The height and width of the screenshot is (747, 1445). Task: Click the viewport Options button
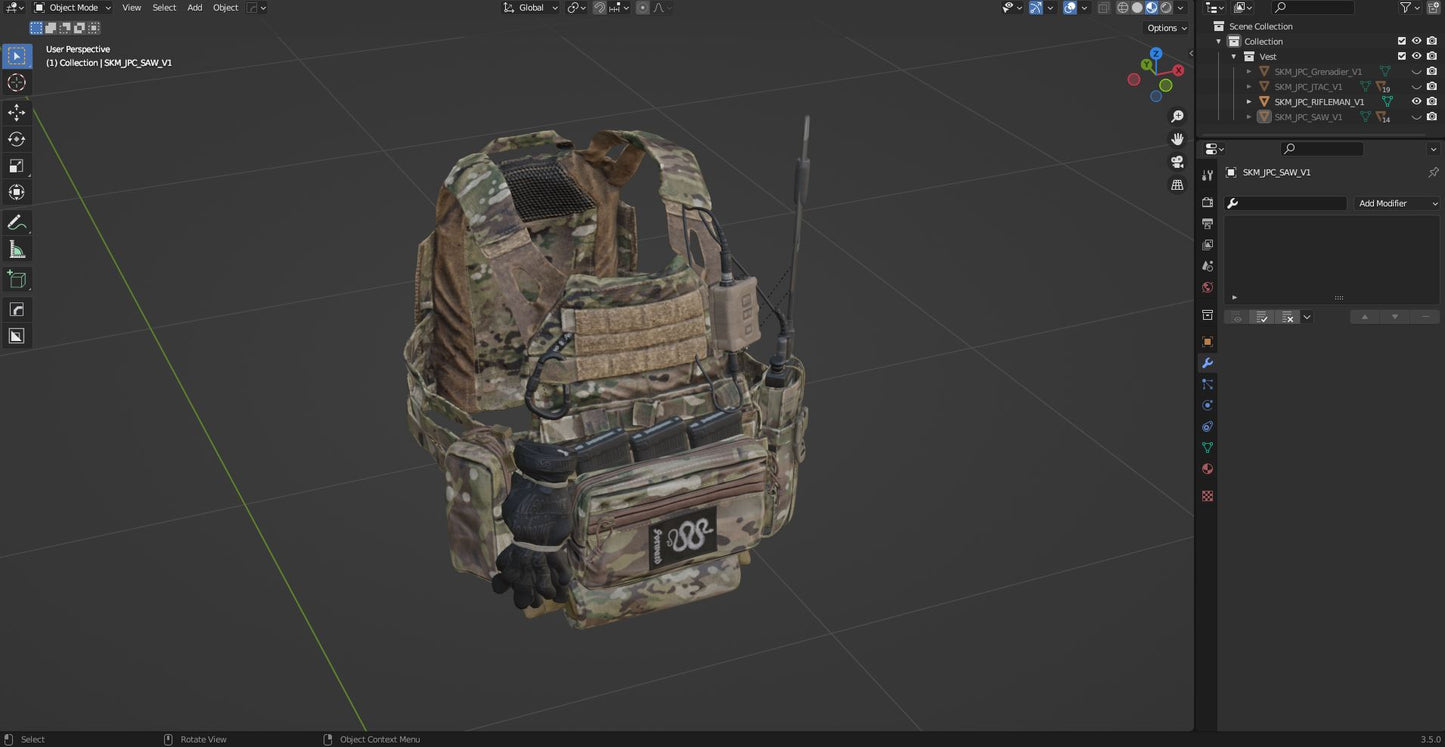[x=1166, y=28]
